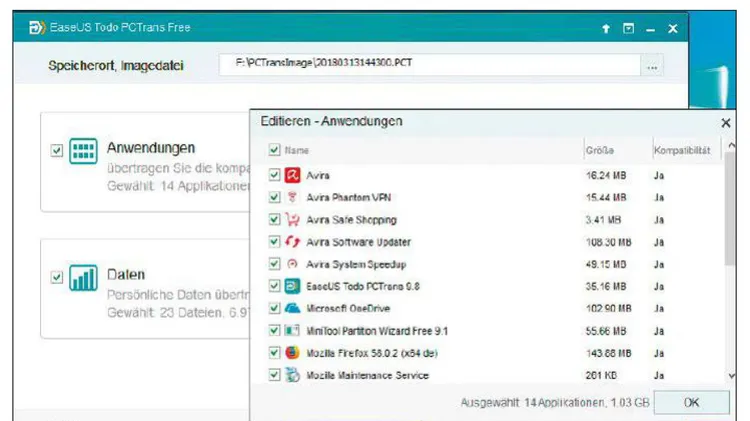Click the Avira Phantom VPN icon
This screenshot has width=750, height=421.
[x=292, y=197]
